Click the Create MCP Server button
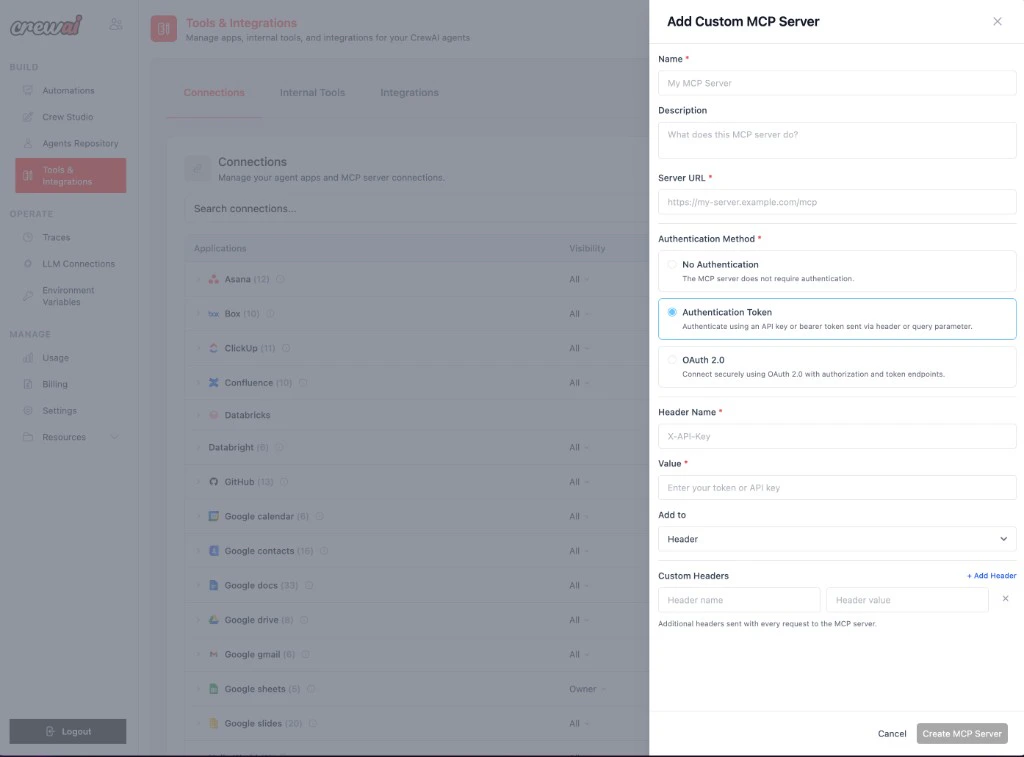The height and width of the screenshot is (757, 1024). 960,733
